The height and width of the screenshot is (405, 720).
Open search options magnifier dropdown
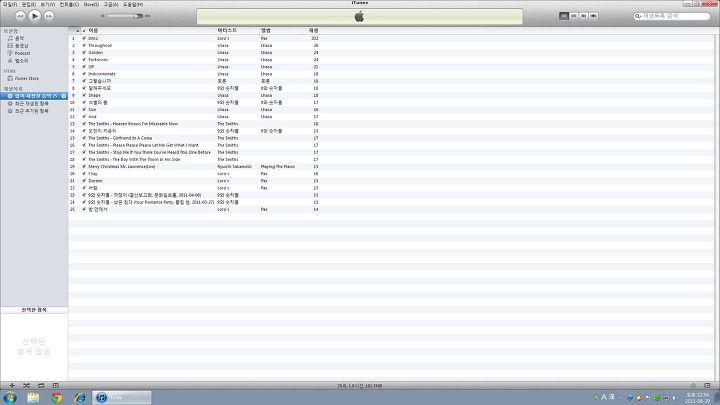pos(637,16)
